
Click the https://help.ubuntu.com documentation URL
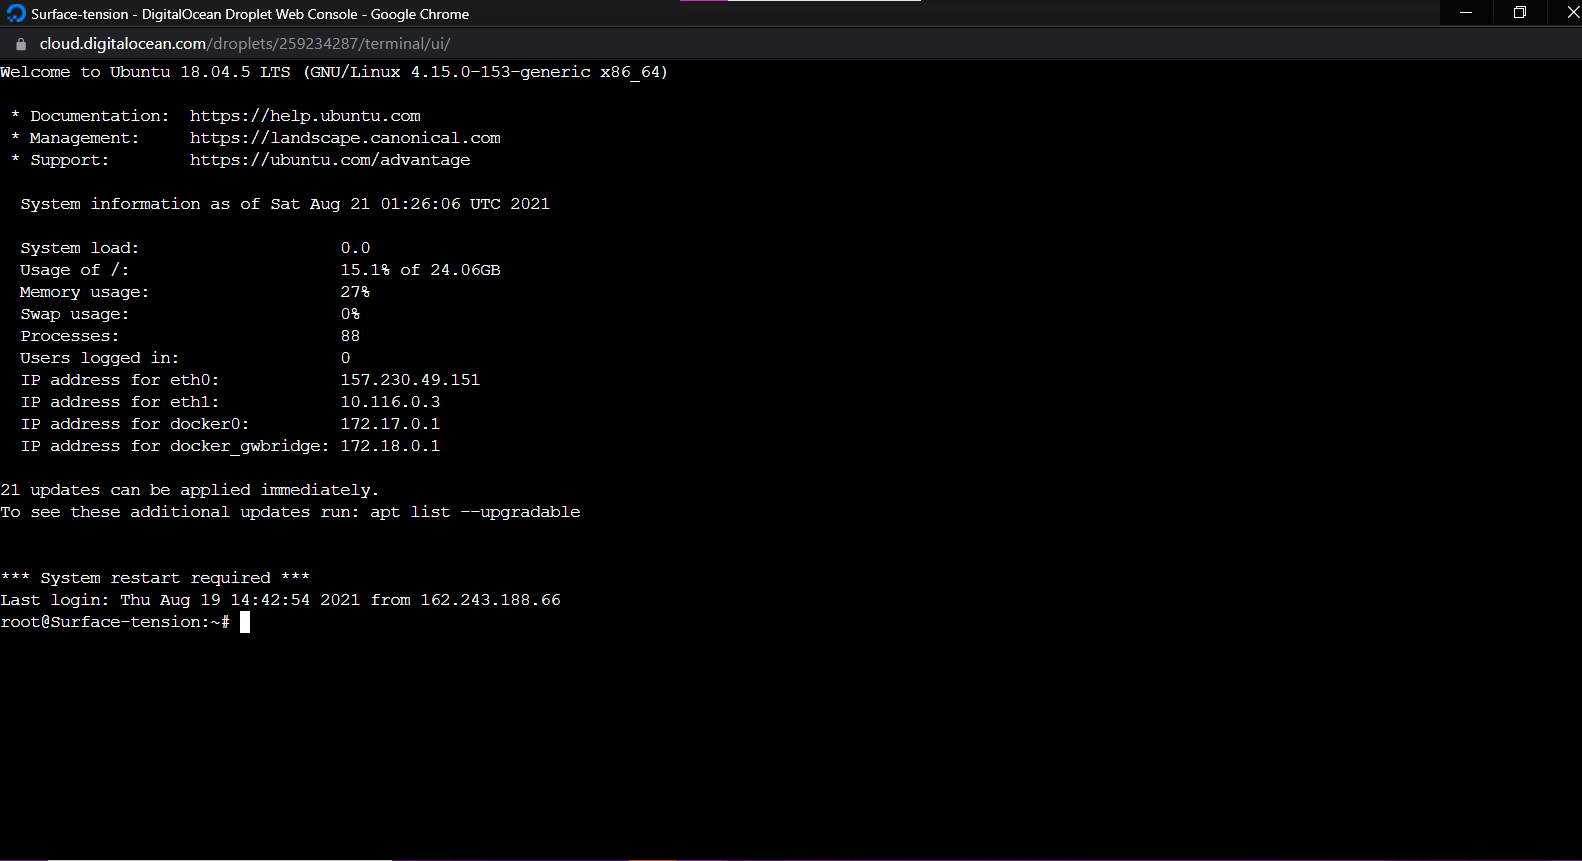(x=305, y=116)
